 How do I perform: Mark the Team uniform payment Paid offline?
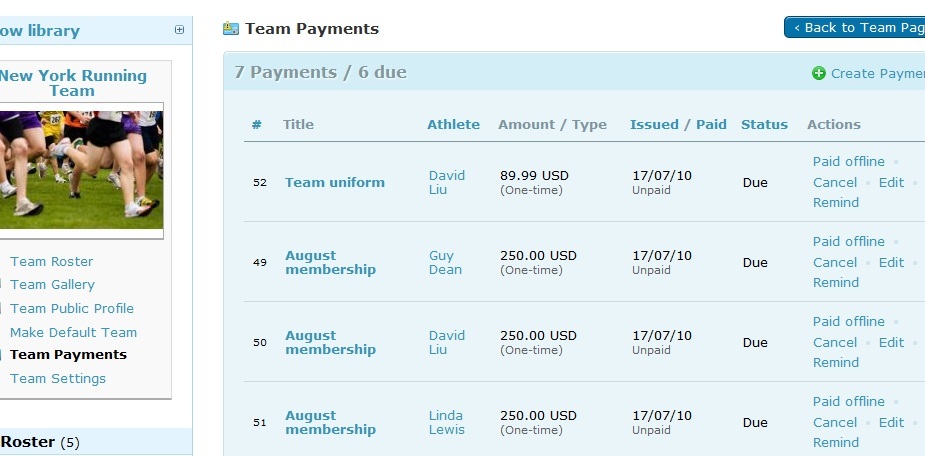coord(848,162)
